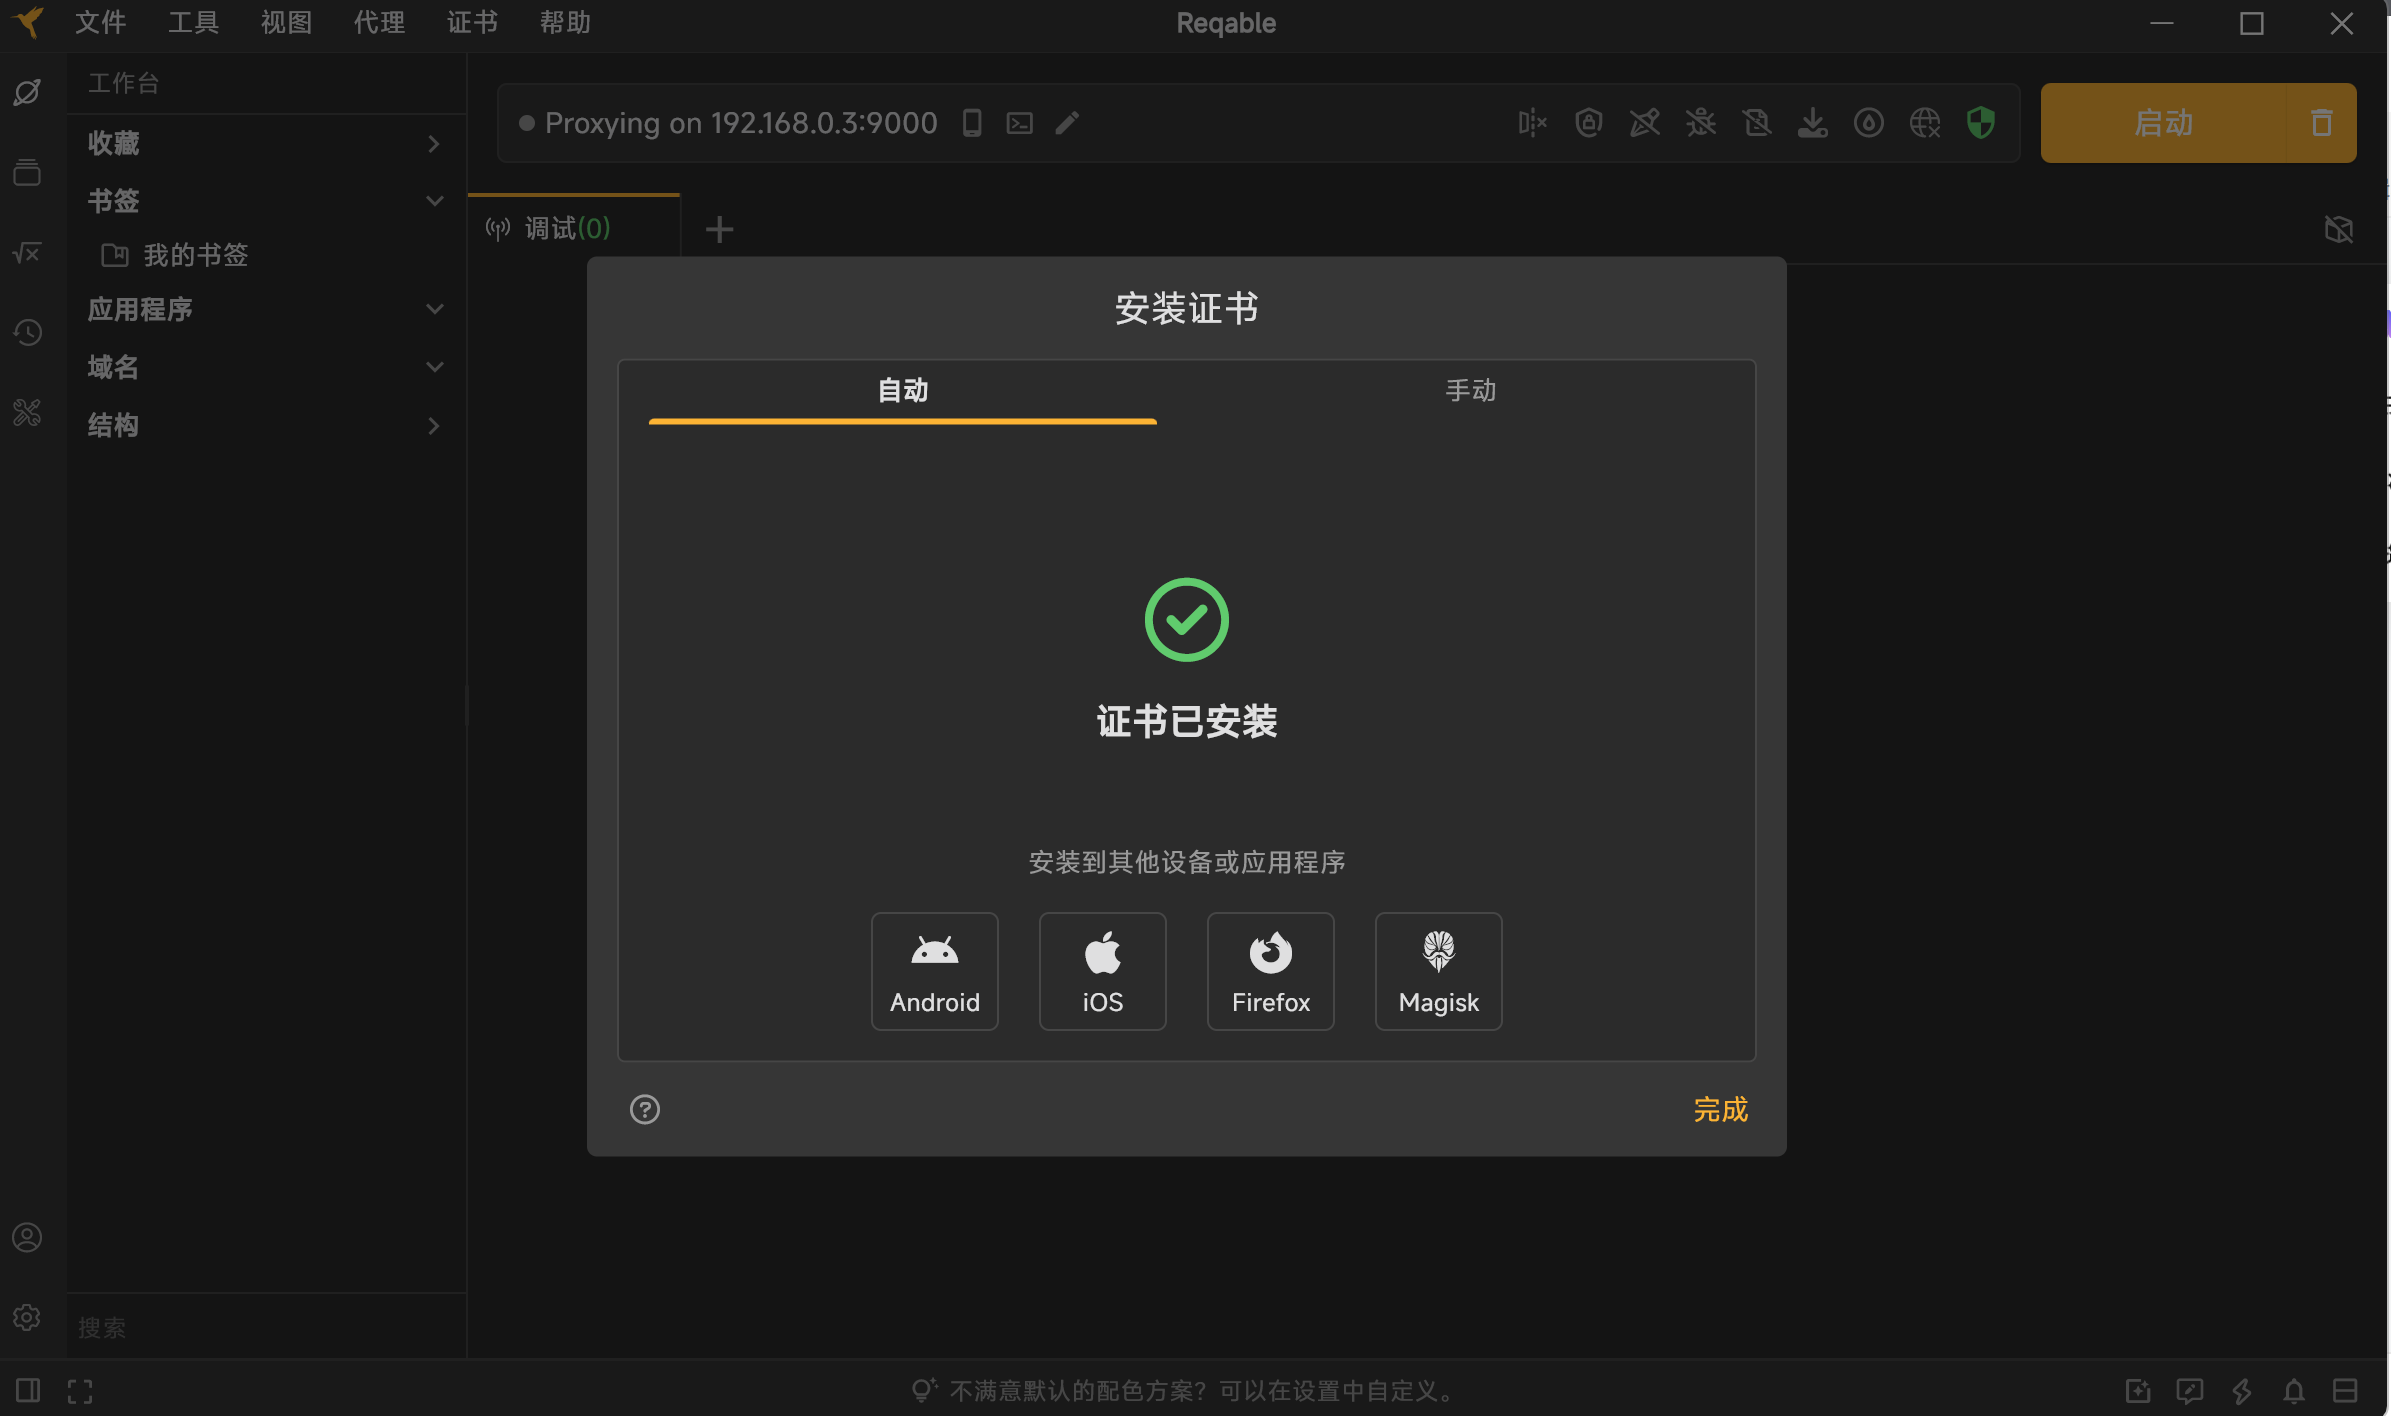
Task: Click the green certificate shield icon
Action: pos(1981,122)
